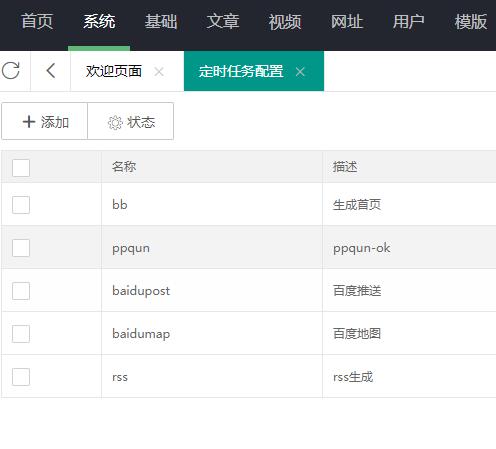Open the 用户 menu

pos(409,22)
